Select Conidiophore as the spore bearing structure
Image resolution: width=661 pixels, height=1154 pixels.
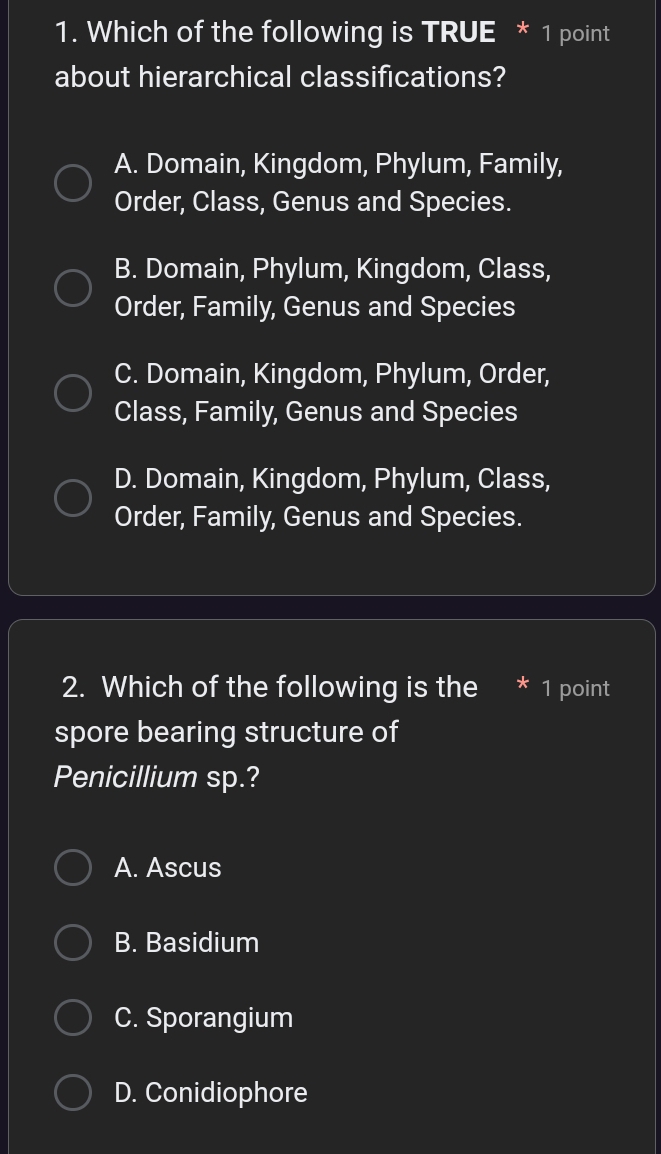73,1092
